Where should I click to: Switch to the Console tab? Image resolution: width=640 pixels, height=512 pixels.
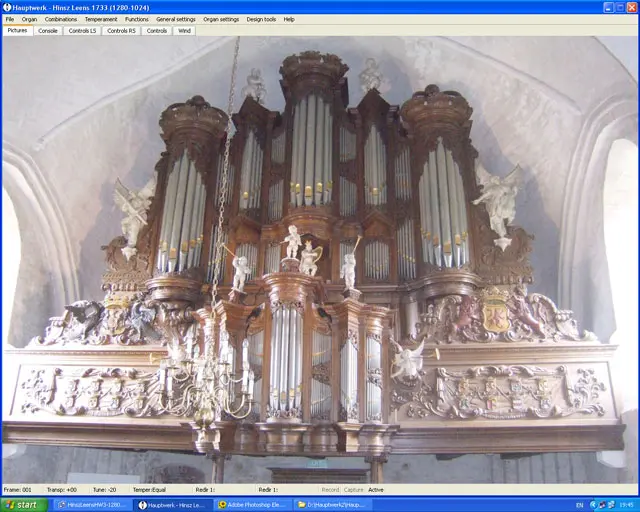(x=48, y=31)
